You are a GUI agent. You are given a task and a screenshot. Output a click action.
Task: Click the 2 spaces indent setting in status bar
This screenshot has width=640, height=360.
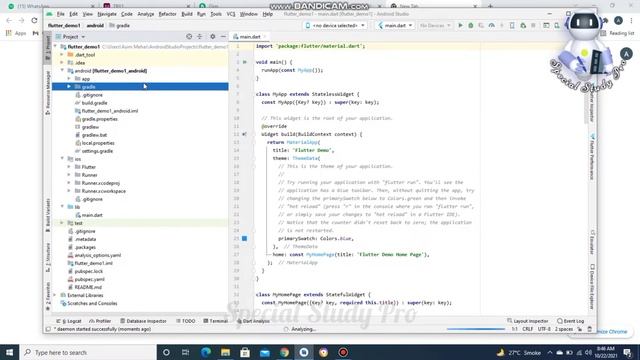point(564,329)
